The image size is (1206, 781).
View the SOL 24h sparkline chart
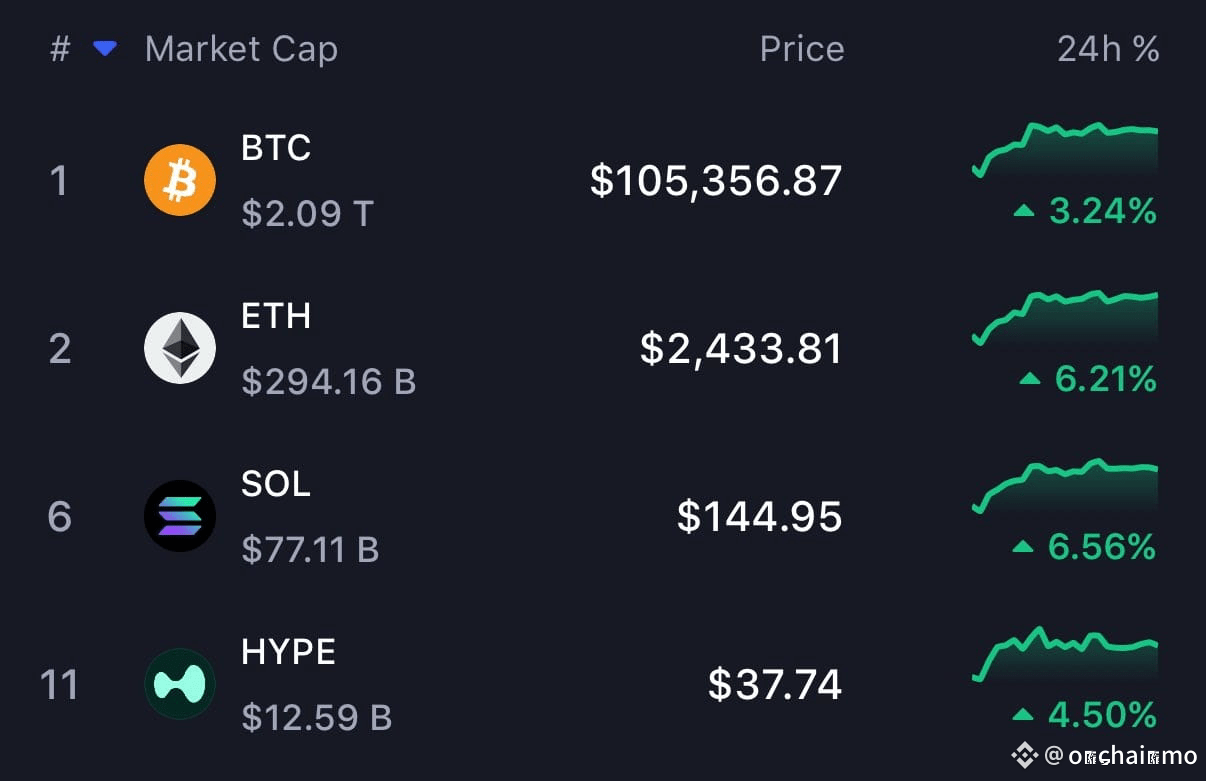coord(1065,486)
